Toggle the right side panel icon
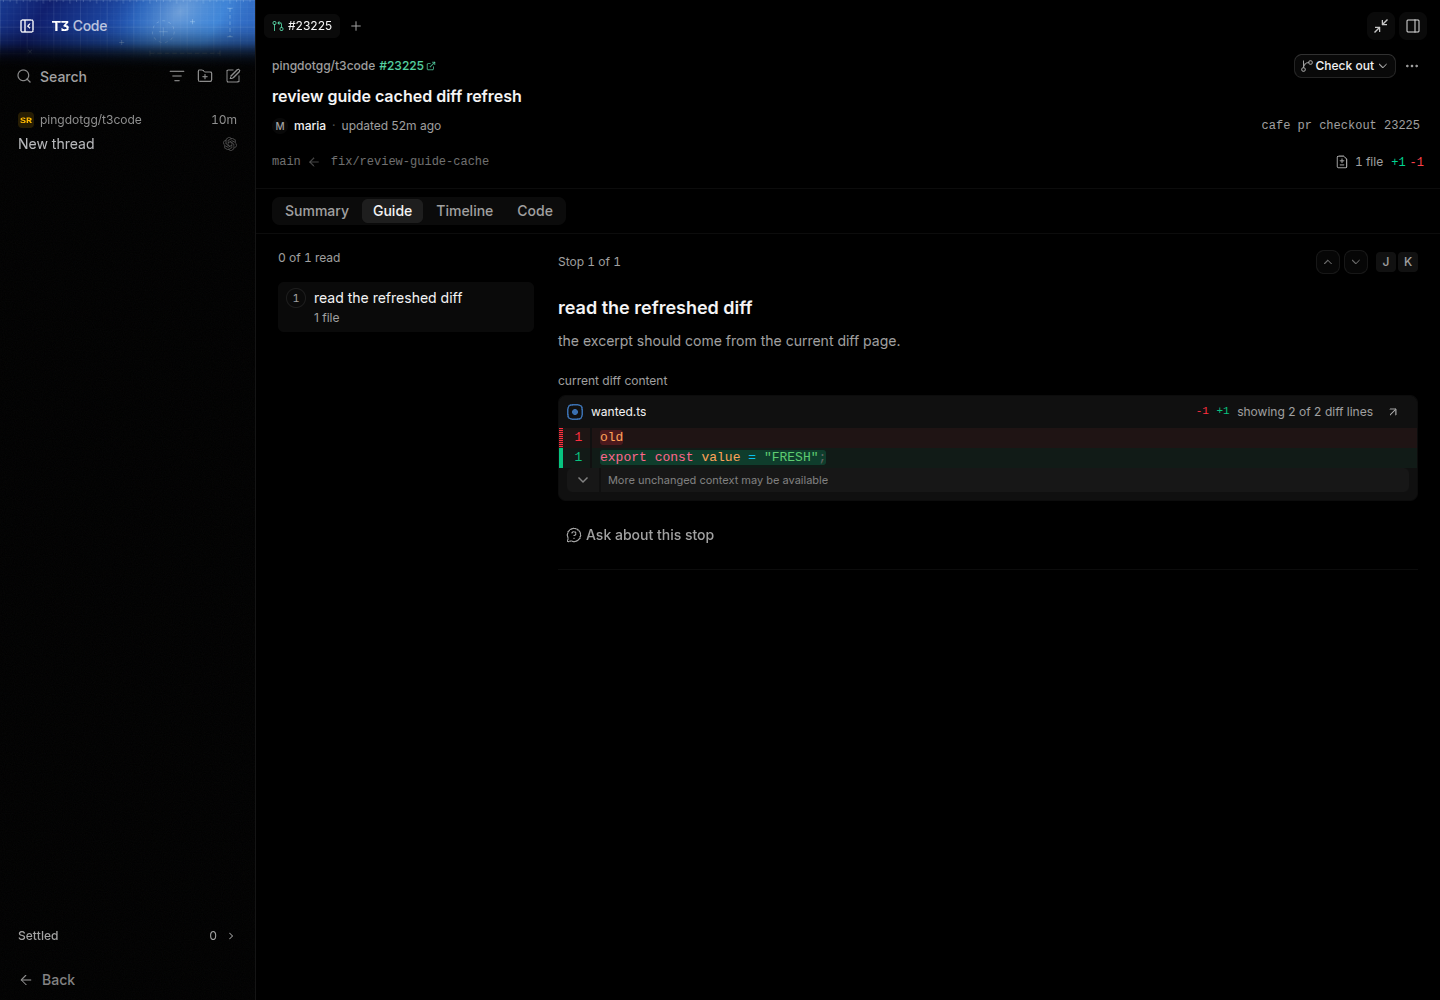Image resolution: width=1440 pixels, height=1000 pixels. (1413, 26)
